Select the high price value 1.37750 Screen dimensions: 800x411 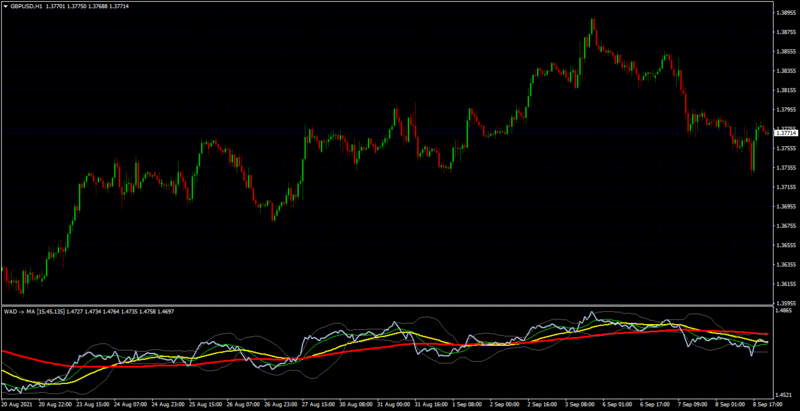(x=75, y=5)
